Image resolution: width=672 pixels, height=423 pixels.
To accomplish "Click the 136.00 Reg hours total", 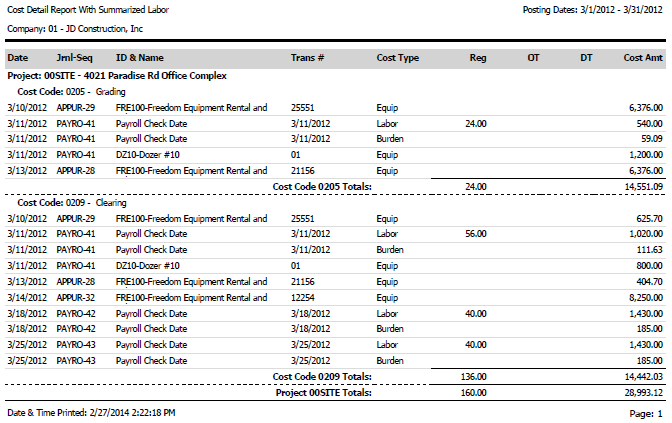I will 474,377.
